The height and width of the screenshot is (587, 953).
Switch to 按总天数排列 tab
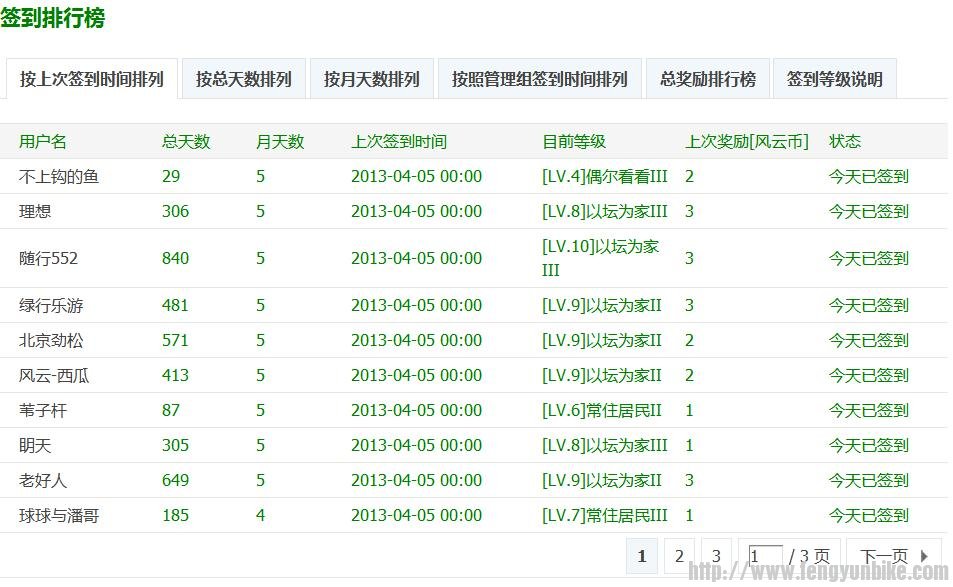pos(244,79)
